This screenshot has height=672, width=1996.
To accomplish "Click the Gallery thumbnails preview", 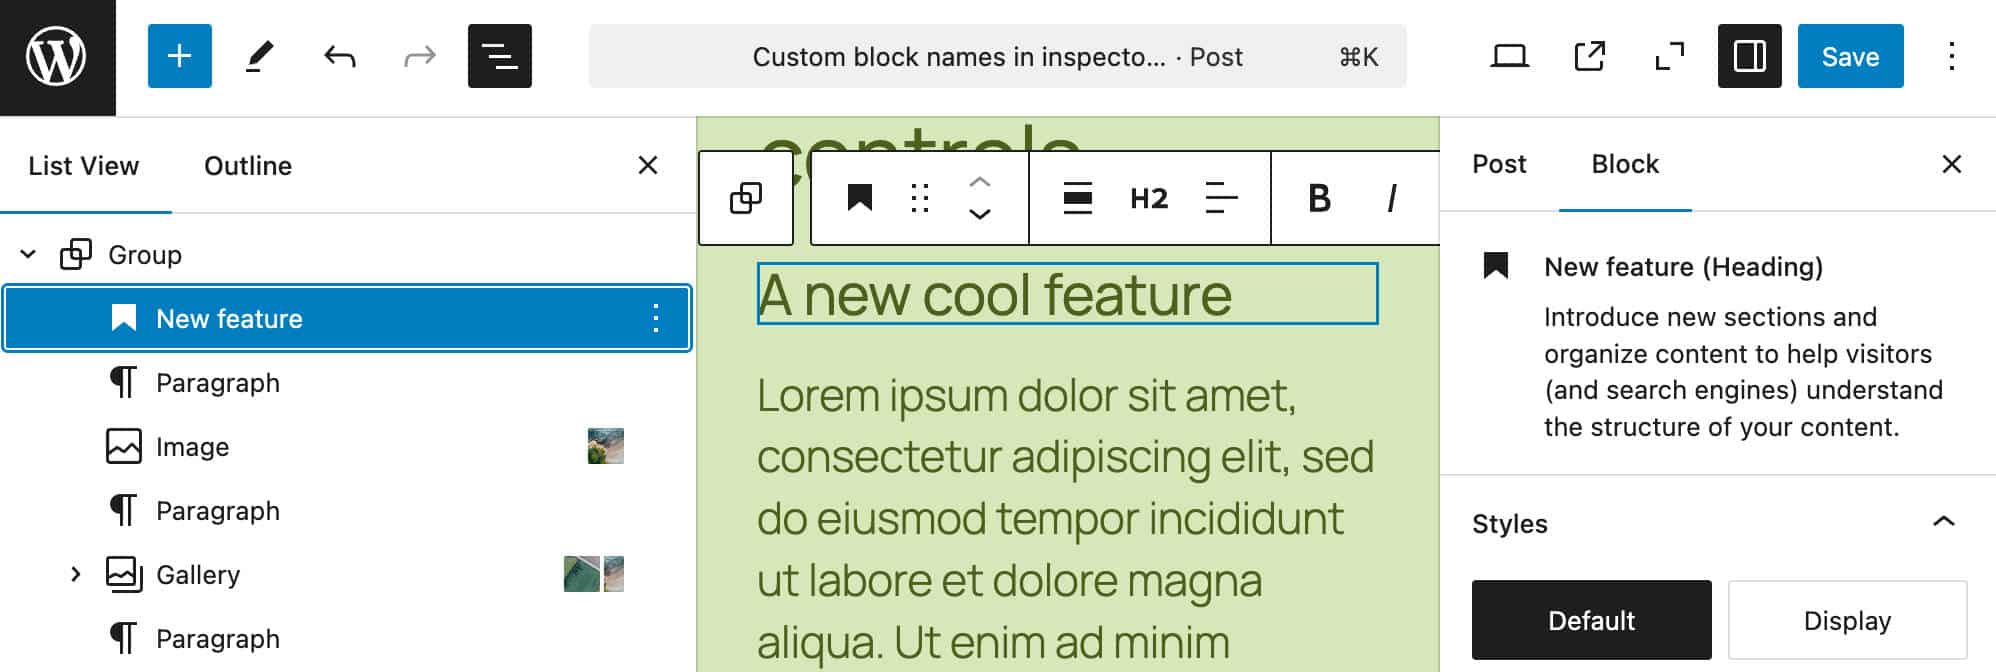I will coord(594,574).
